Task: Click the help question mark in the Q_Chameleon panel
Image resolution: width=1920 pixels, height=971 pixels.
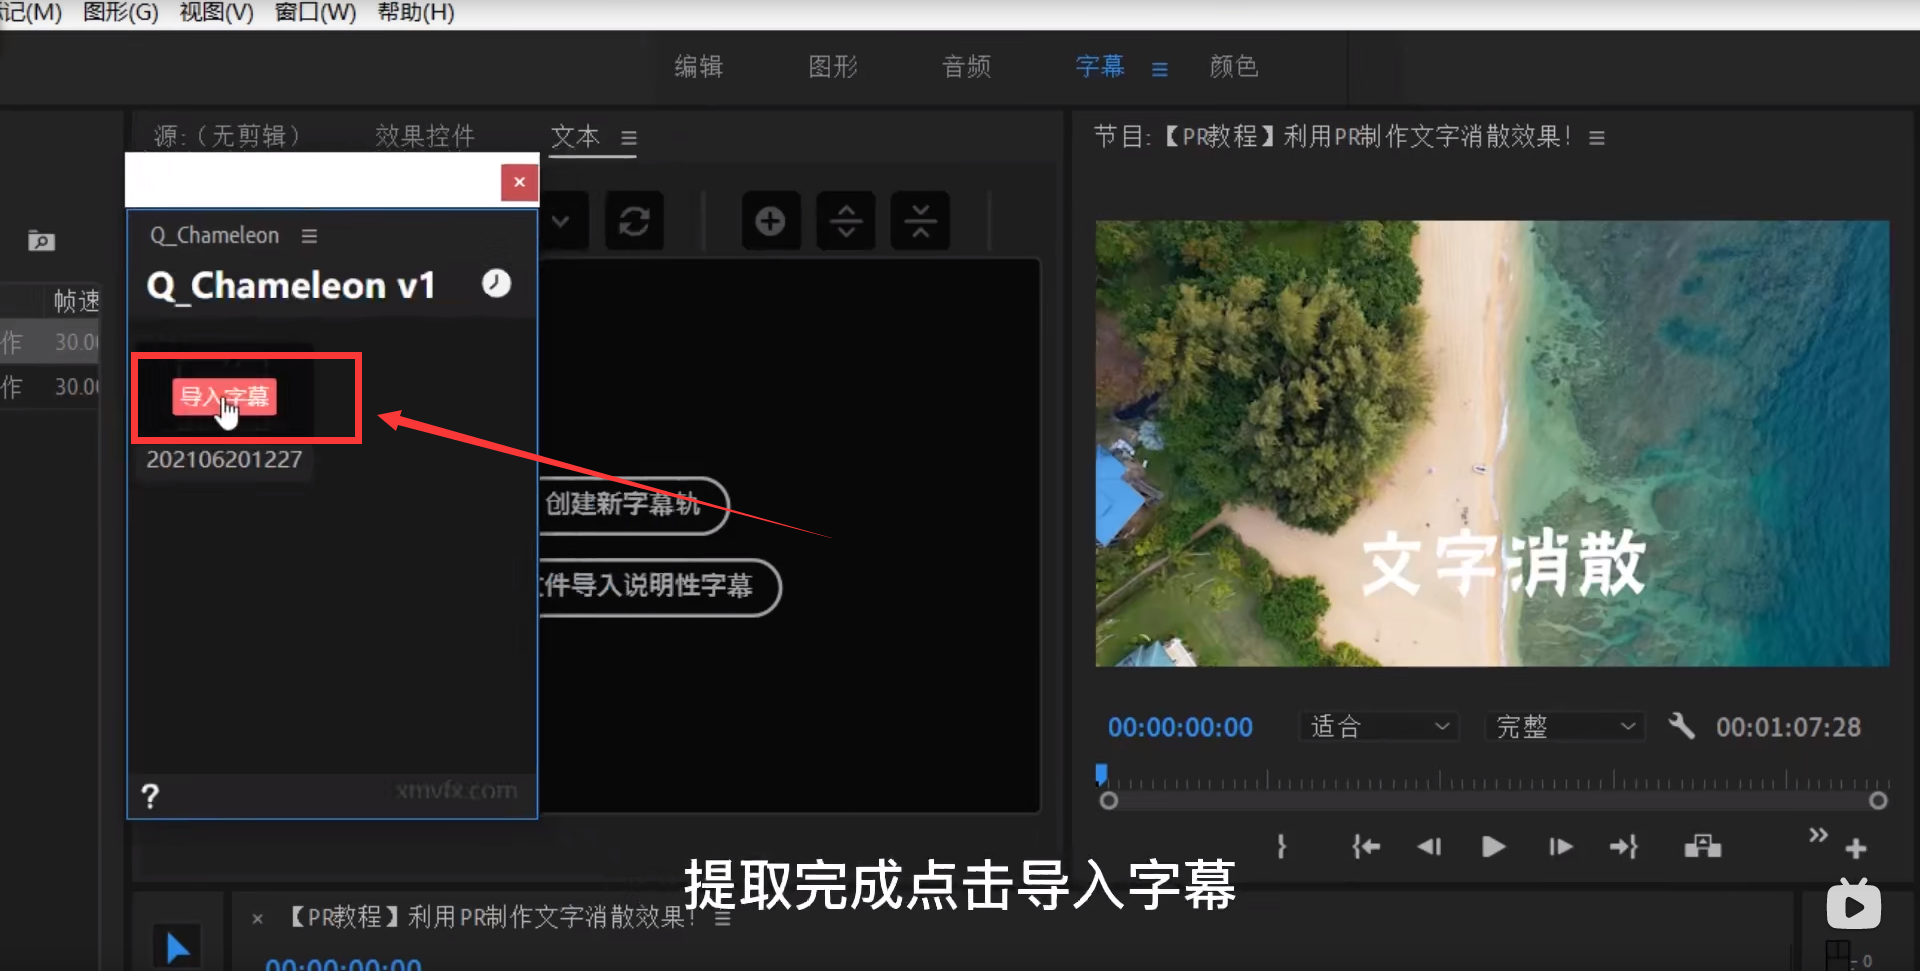Action: 150,795
